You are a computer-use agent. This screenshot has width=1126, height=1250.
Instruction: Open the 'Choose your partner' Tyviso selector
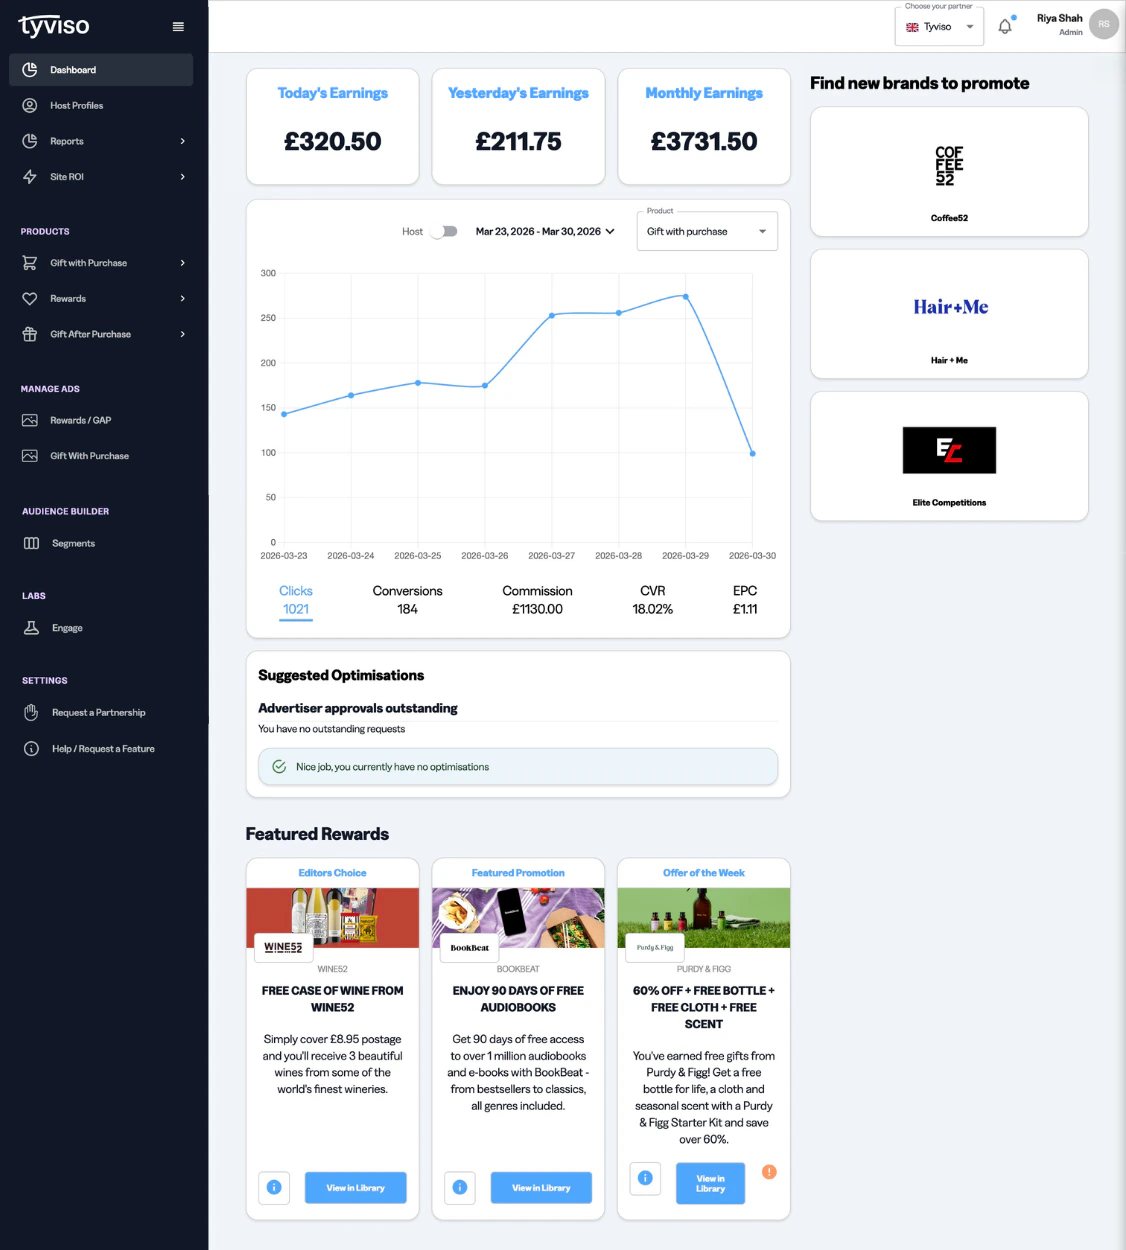click(x=938, y=27)
